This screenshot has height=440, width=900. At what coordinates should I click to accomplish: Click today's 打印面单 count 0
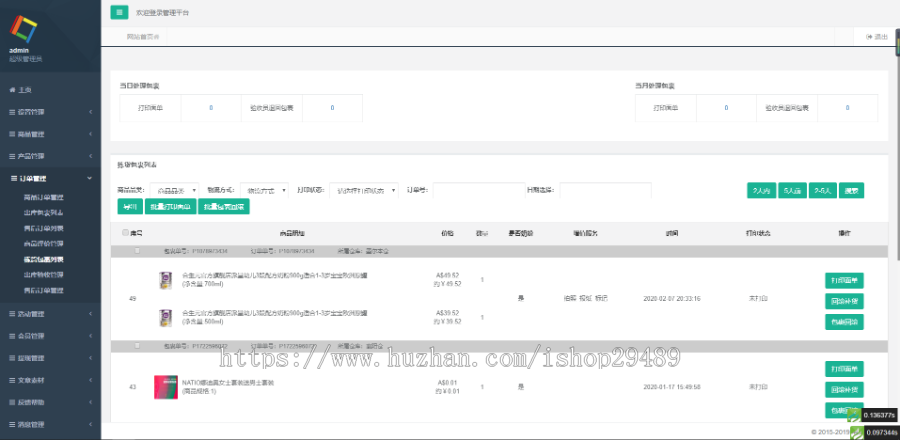(x=211, y=108)
